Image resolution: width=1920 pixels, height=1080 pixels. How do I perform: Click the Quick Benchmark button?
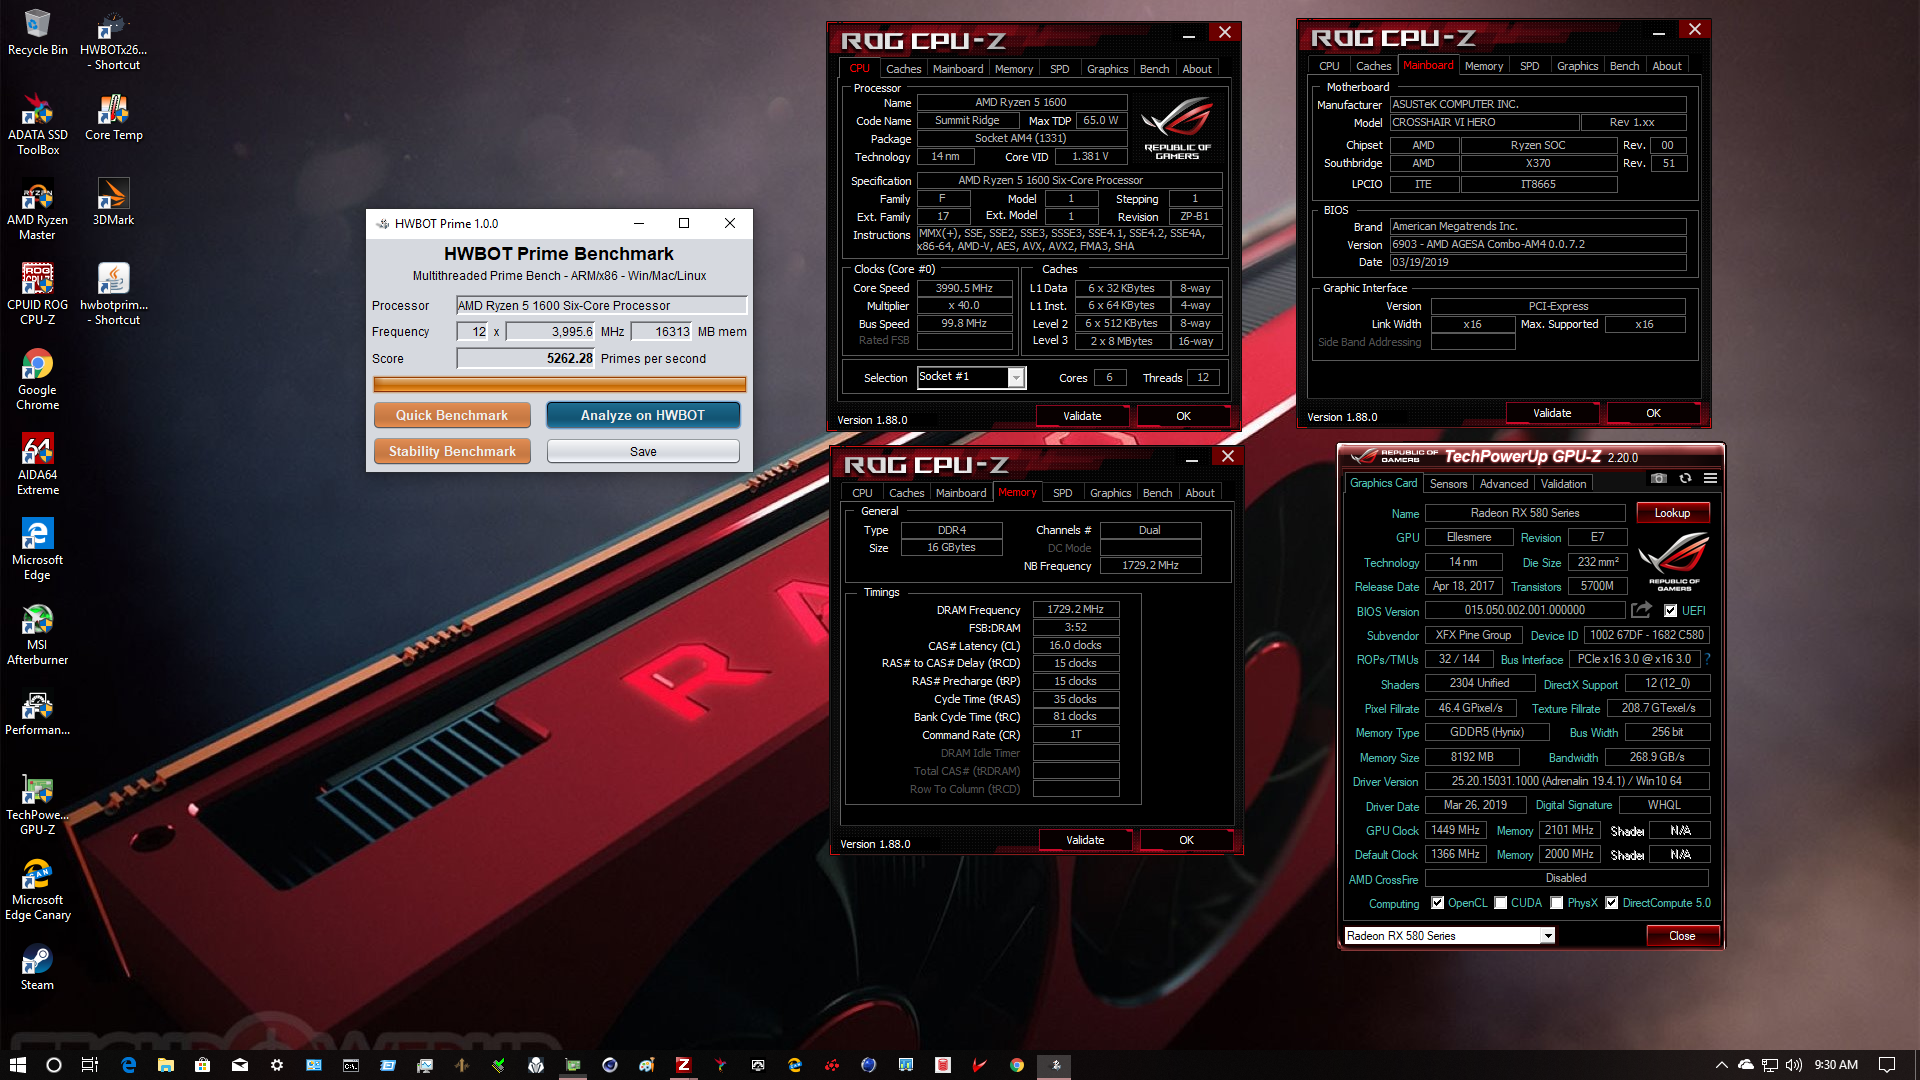coord(451,415)
